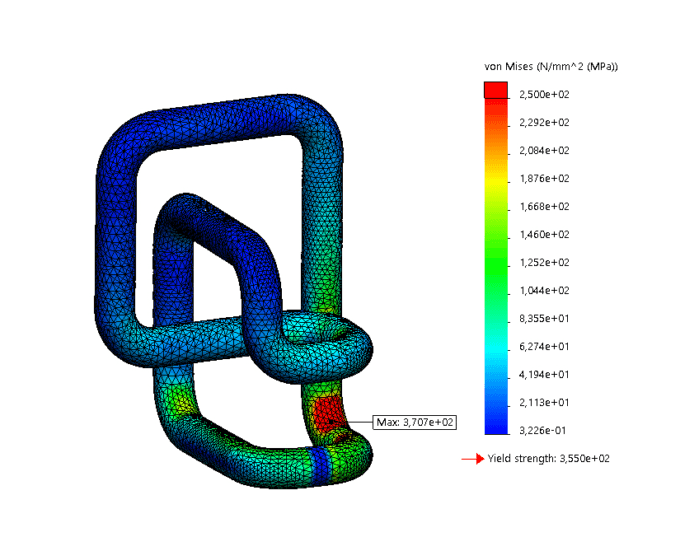Select legend value 1,460e+02
680x537 pixels.
pyautogui.click(x=544, y=235)
